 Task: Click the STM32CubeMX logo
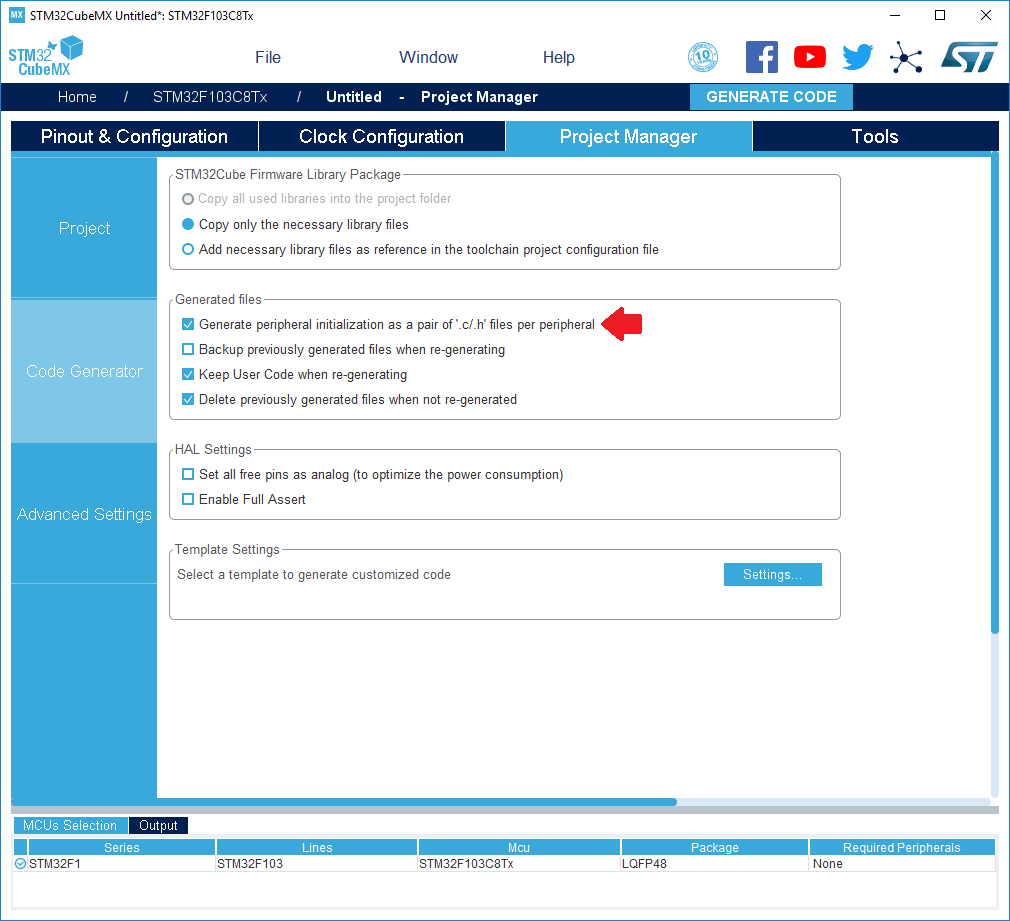point(45,56)
